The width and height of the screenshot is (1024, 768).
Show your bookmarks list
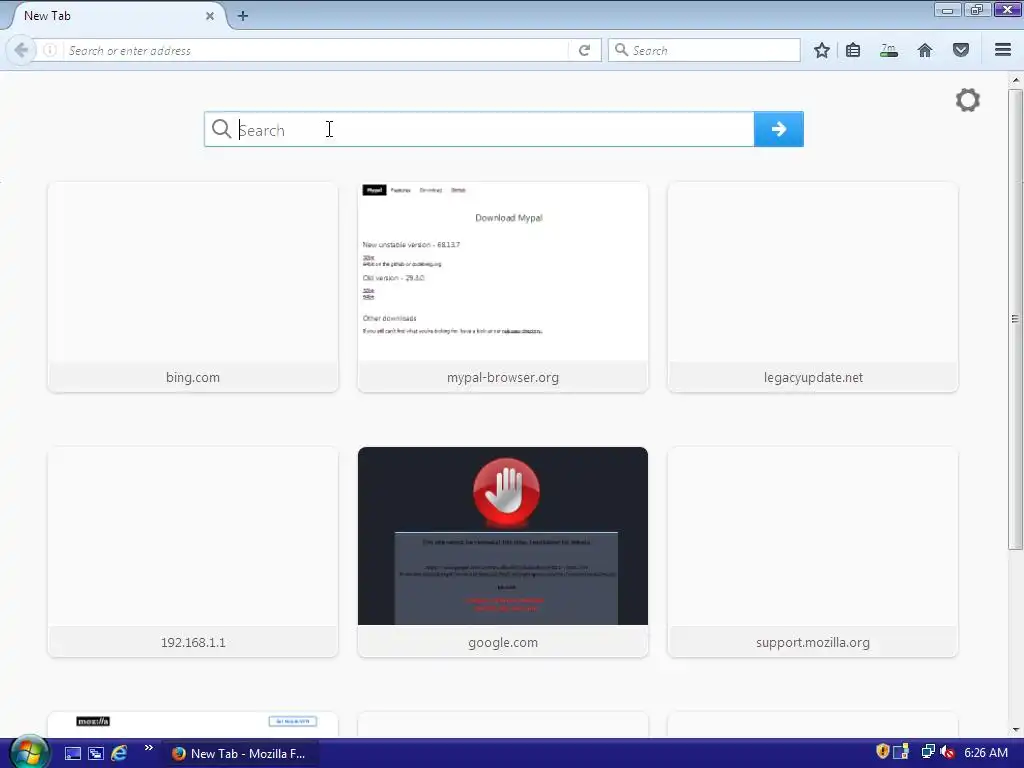[x=853, y=50]
